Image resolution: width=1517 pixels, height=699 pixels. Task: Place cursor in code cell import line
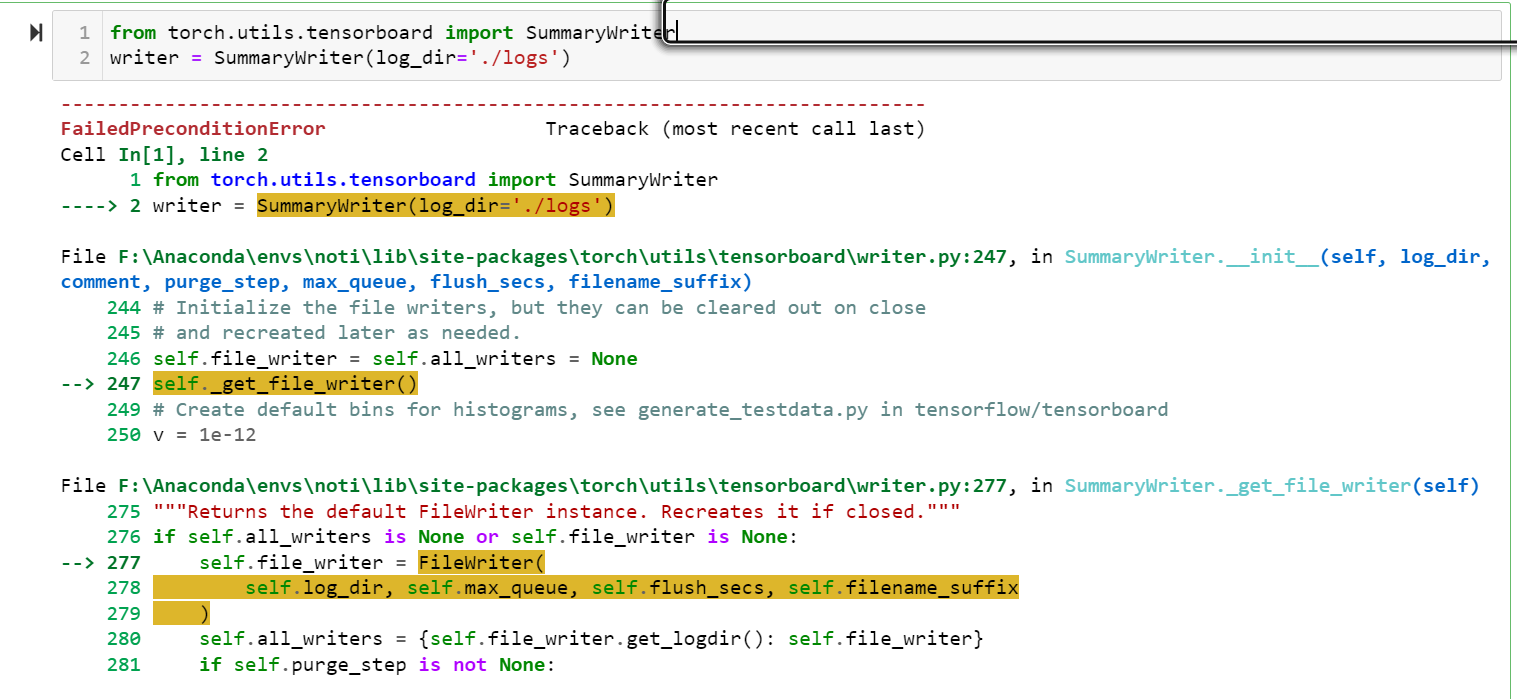[x=394, y=33]
